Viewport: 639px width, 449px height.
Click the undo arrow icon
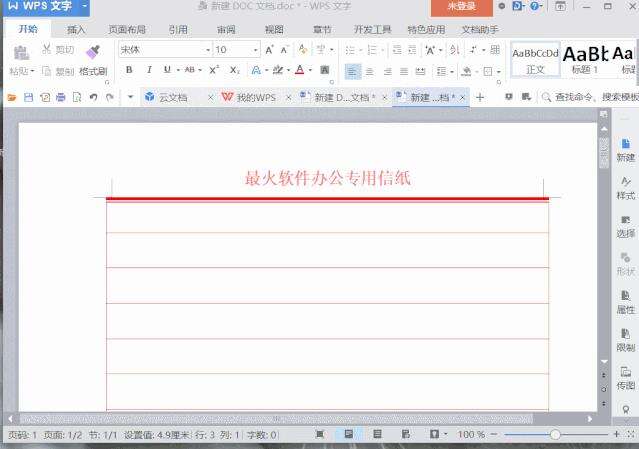tap(93, 97)
